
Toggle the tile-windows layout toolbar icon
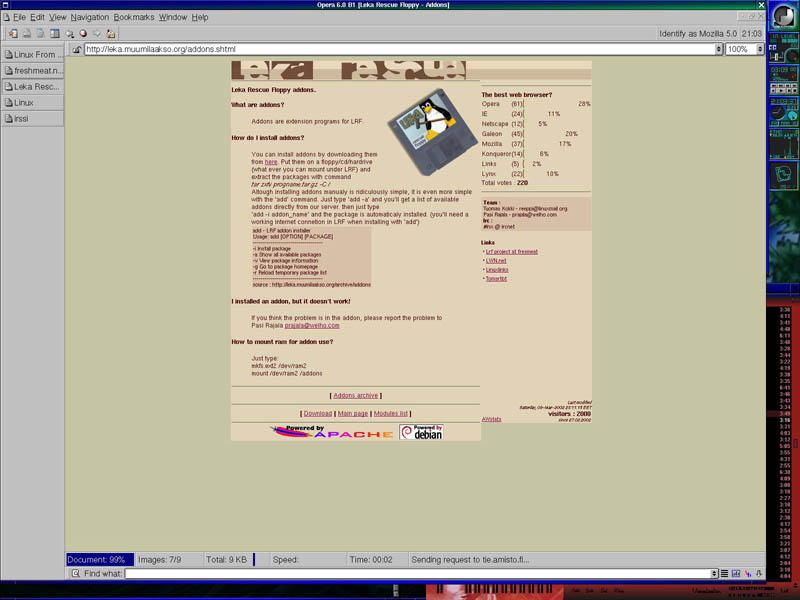pos(55,34)
